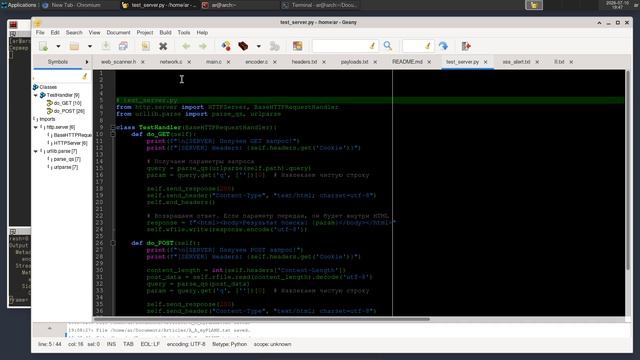The image size is (640, 360).
Task: Open the Applications menu in top panel
Action: point(18,5)
